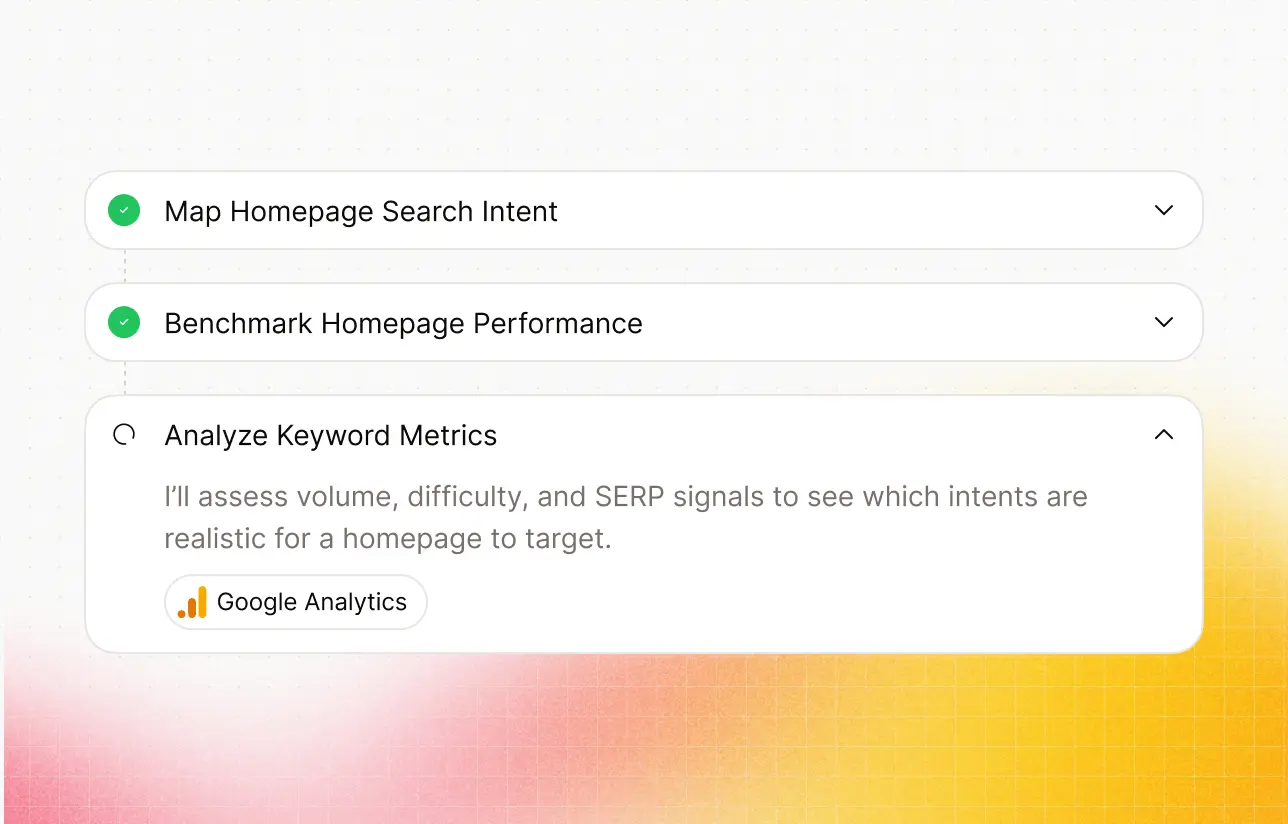
Task: Select the Analyze Keyword Metrics card title
Action: (x=330, y=435)
